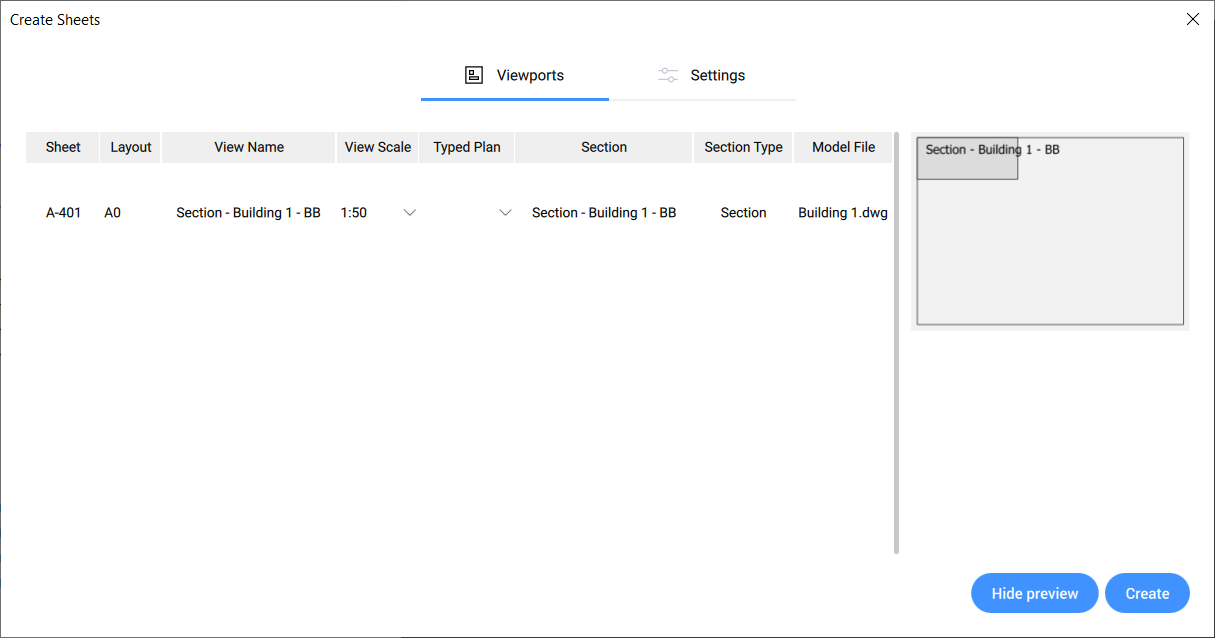Edit the view name in the View Name column
Screen dimensions: 1215x638
[248, 213]
